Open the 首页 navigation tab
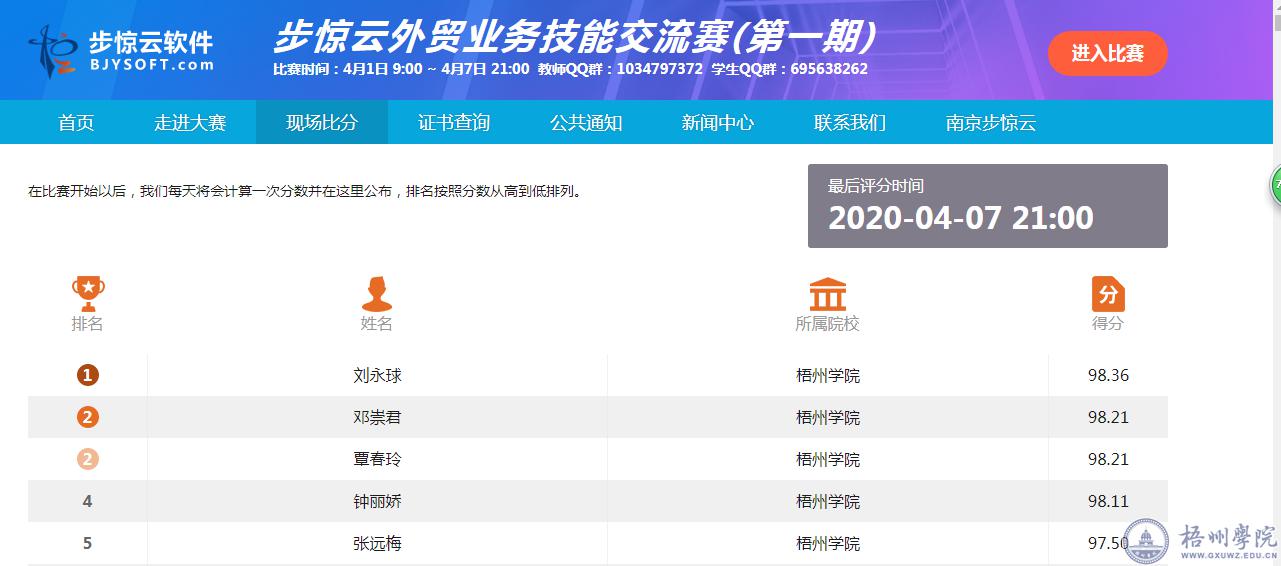Image resolution: width=1281 pixels, height=566 pixels. pos(76,123)
